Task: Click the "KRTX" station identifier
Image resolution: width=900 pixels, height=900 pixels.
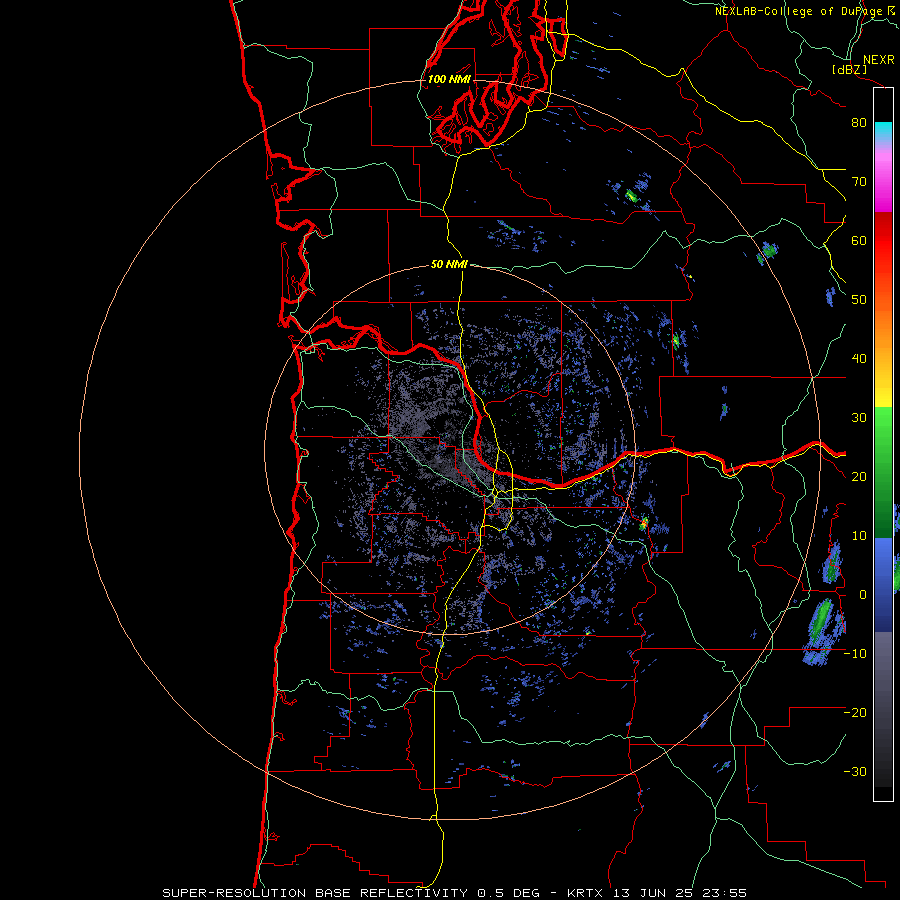Action: pyautogui.click(x=587, y=893)
